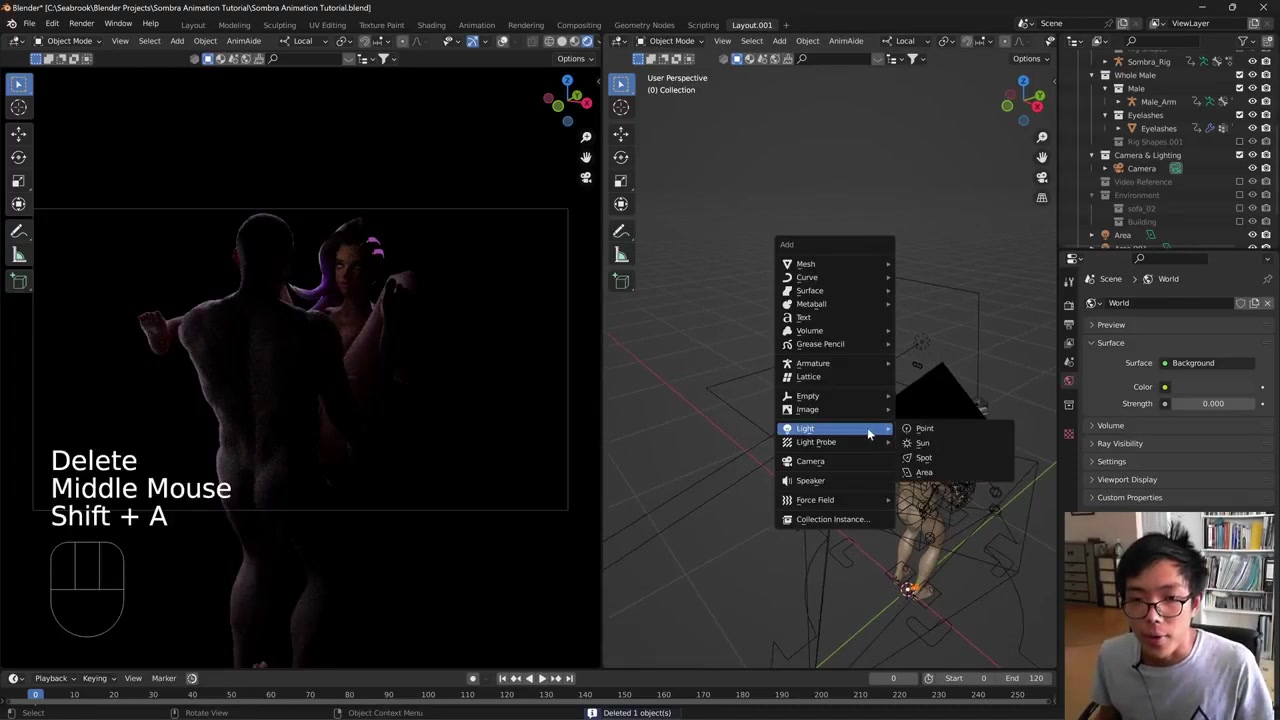Expand the Volume panel in World properties
This screenshot has width=1280, height=720.
[x=1110, y=425]
